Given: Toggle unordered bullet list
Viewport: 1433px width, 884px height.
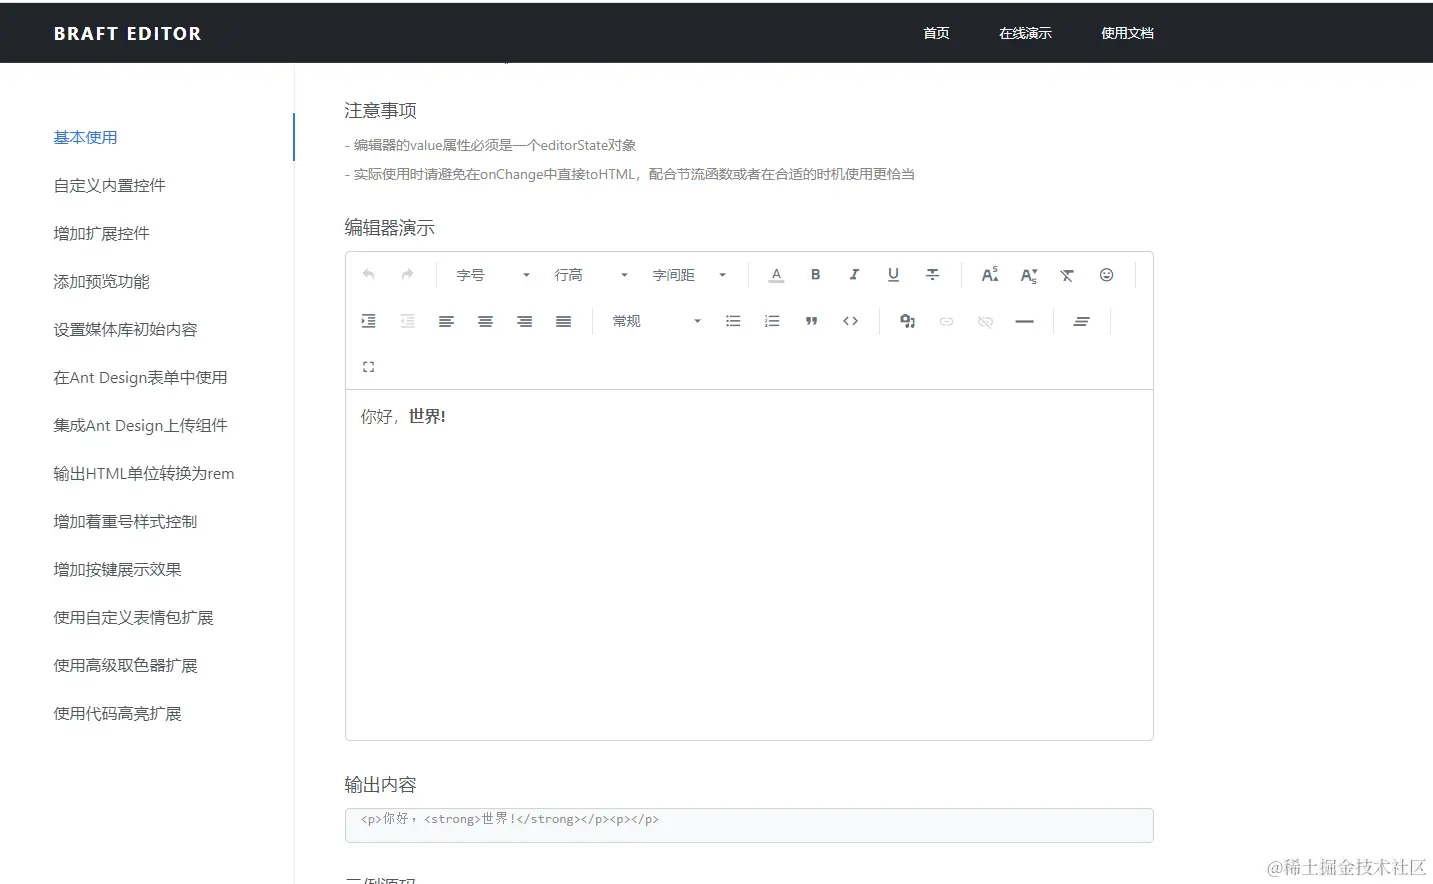Looking at the screenshot, I should pos(733,321).
